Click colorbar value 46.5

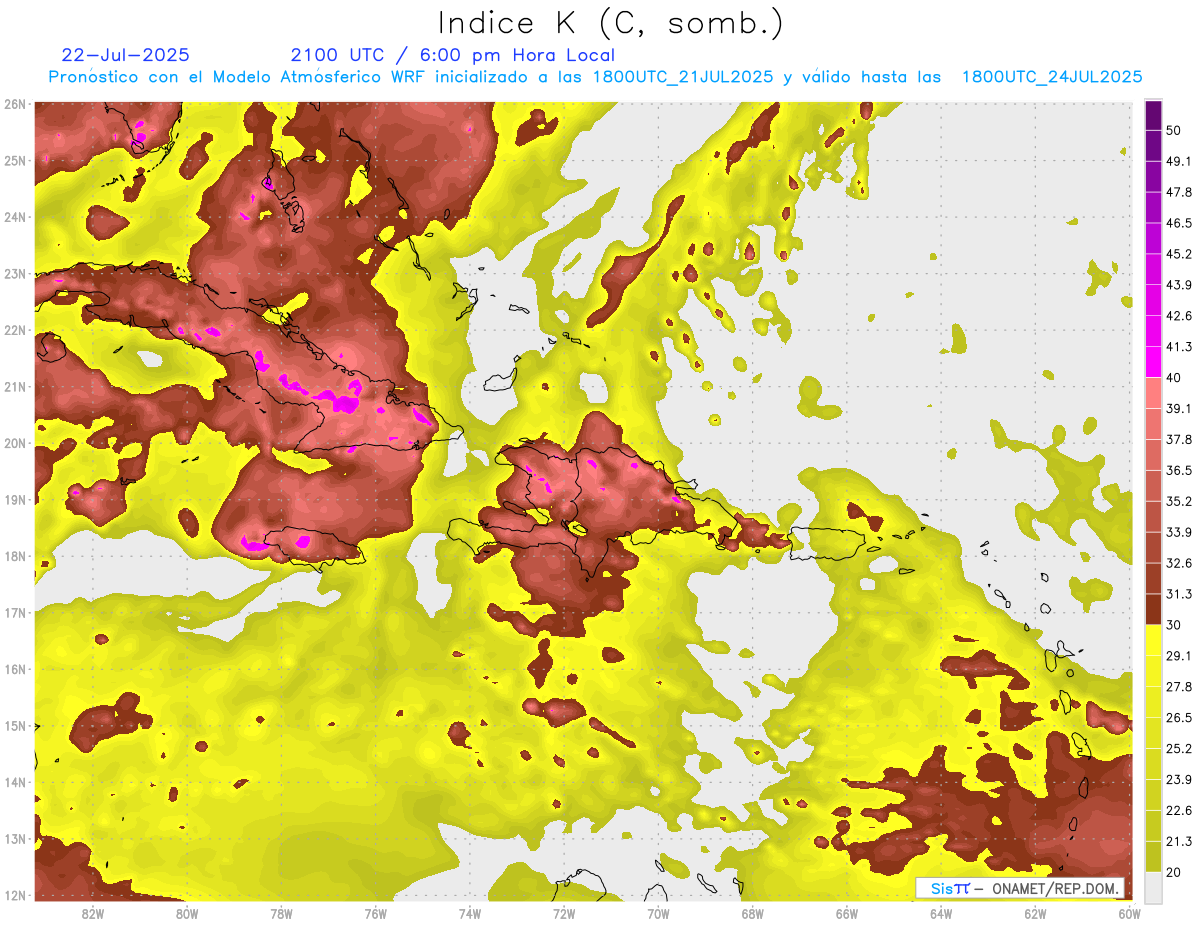(1179, 223)
